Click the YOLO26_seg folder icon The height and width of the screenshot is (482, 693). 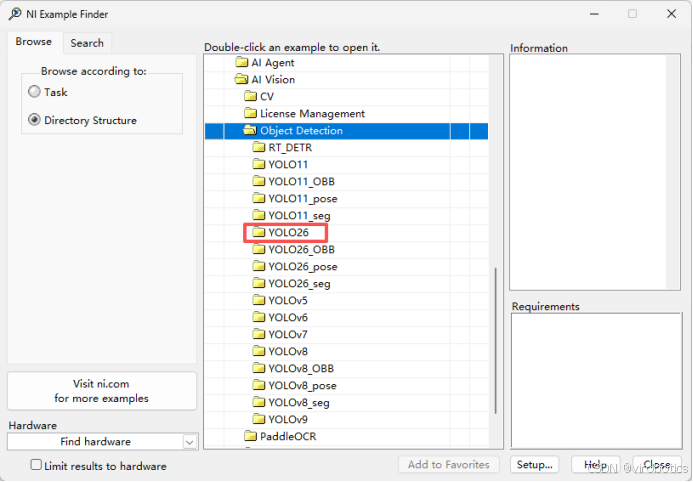(x=259, y=283)
